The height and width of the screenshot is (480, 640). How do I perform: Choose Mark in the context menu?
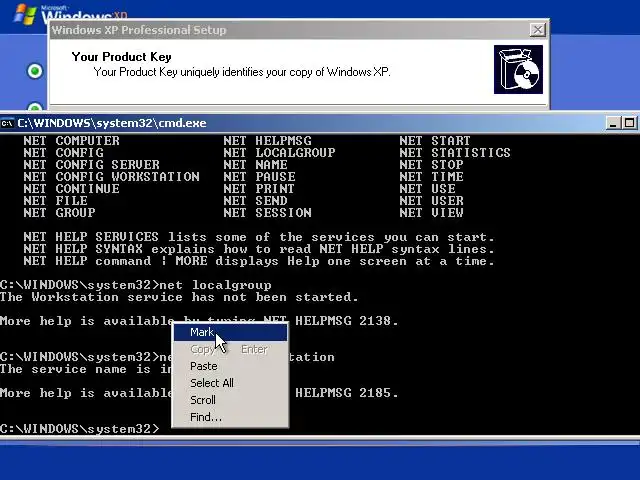point(230,332)
